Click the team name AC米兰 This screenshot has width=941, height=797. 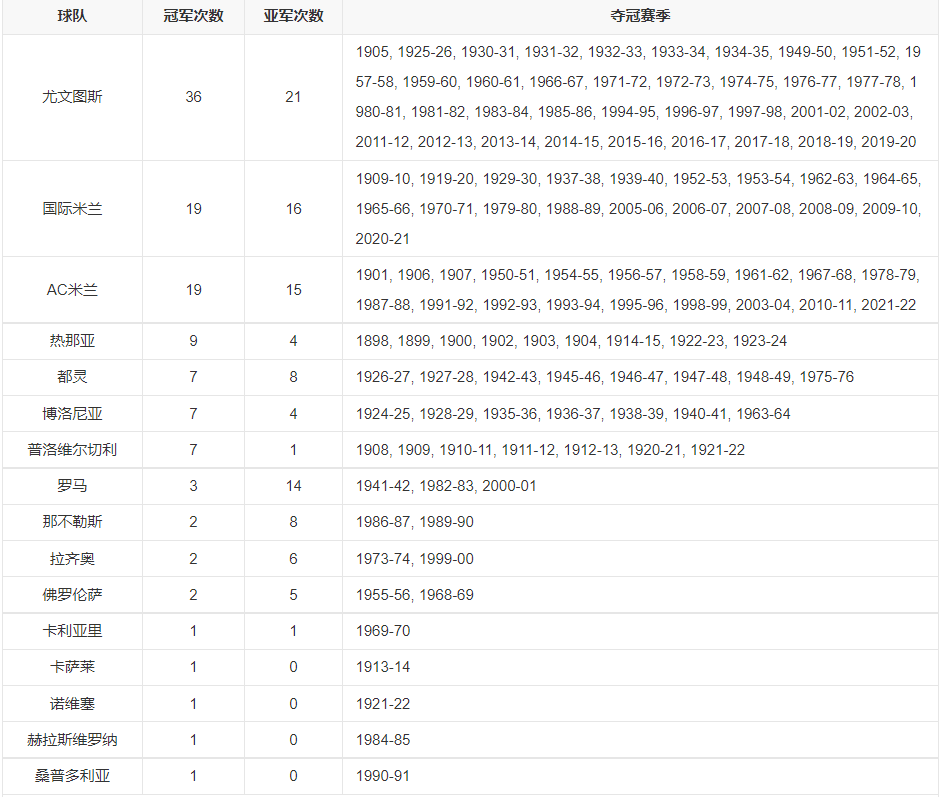[x=72, y=290]
